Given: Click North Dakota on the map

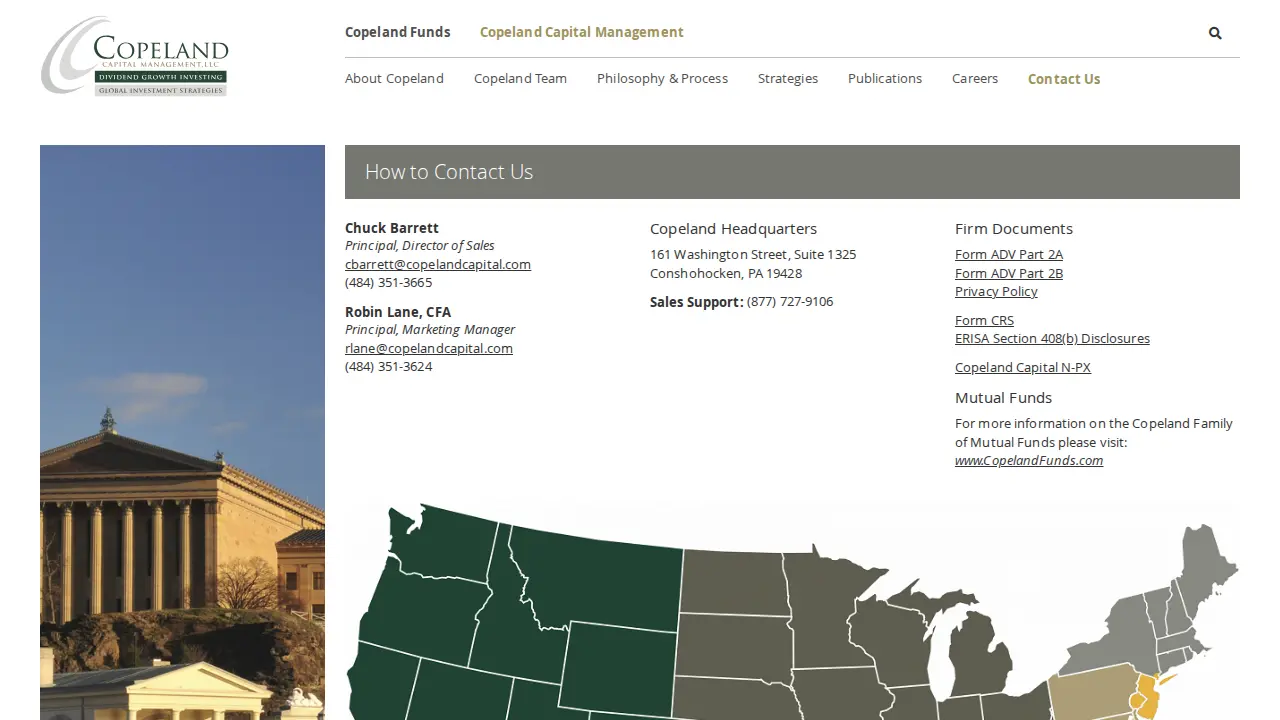Looking at the screenshot, I should pyautogui.click(x=734, y=581).
